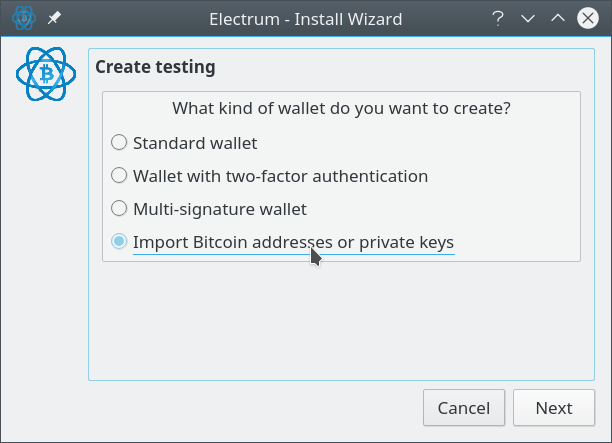Click the 'What kind of wallet' question text

point(342,109)
